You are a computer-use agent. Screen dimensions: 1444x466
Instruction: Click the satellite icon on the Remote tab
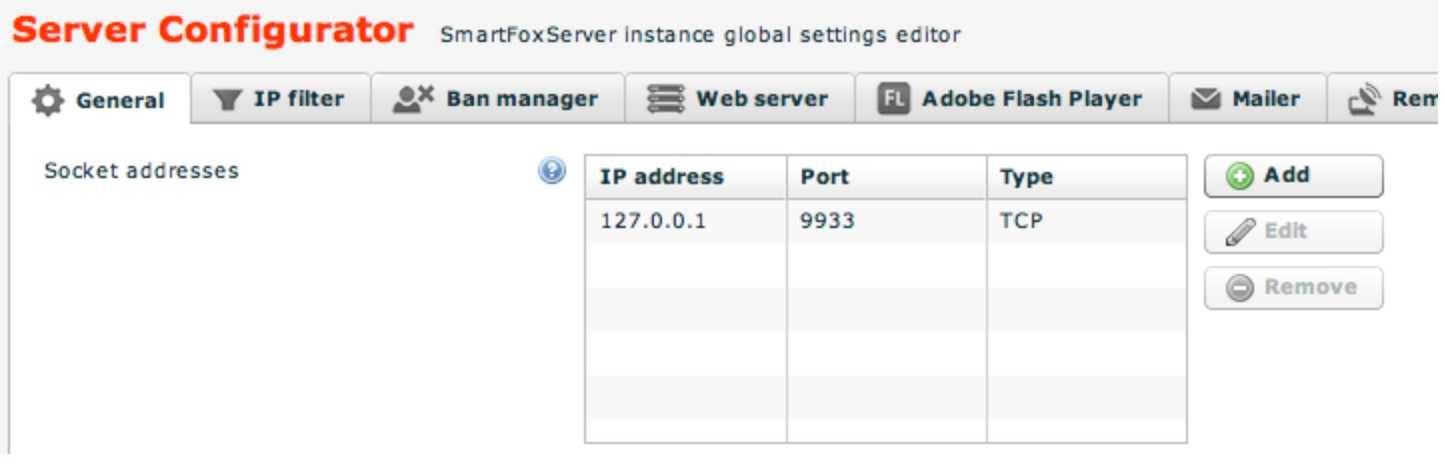[1363, 99]
